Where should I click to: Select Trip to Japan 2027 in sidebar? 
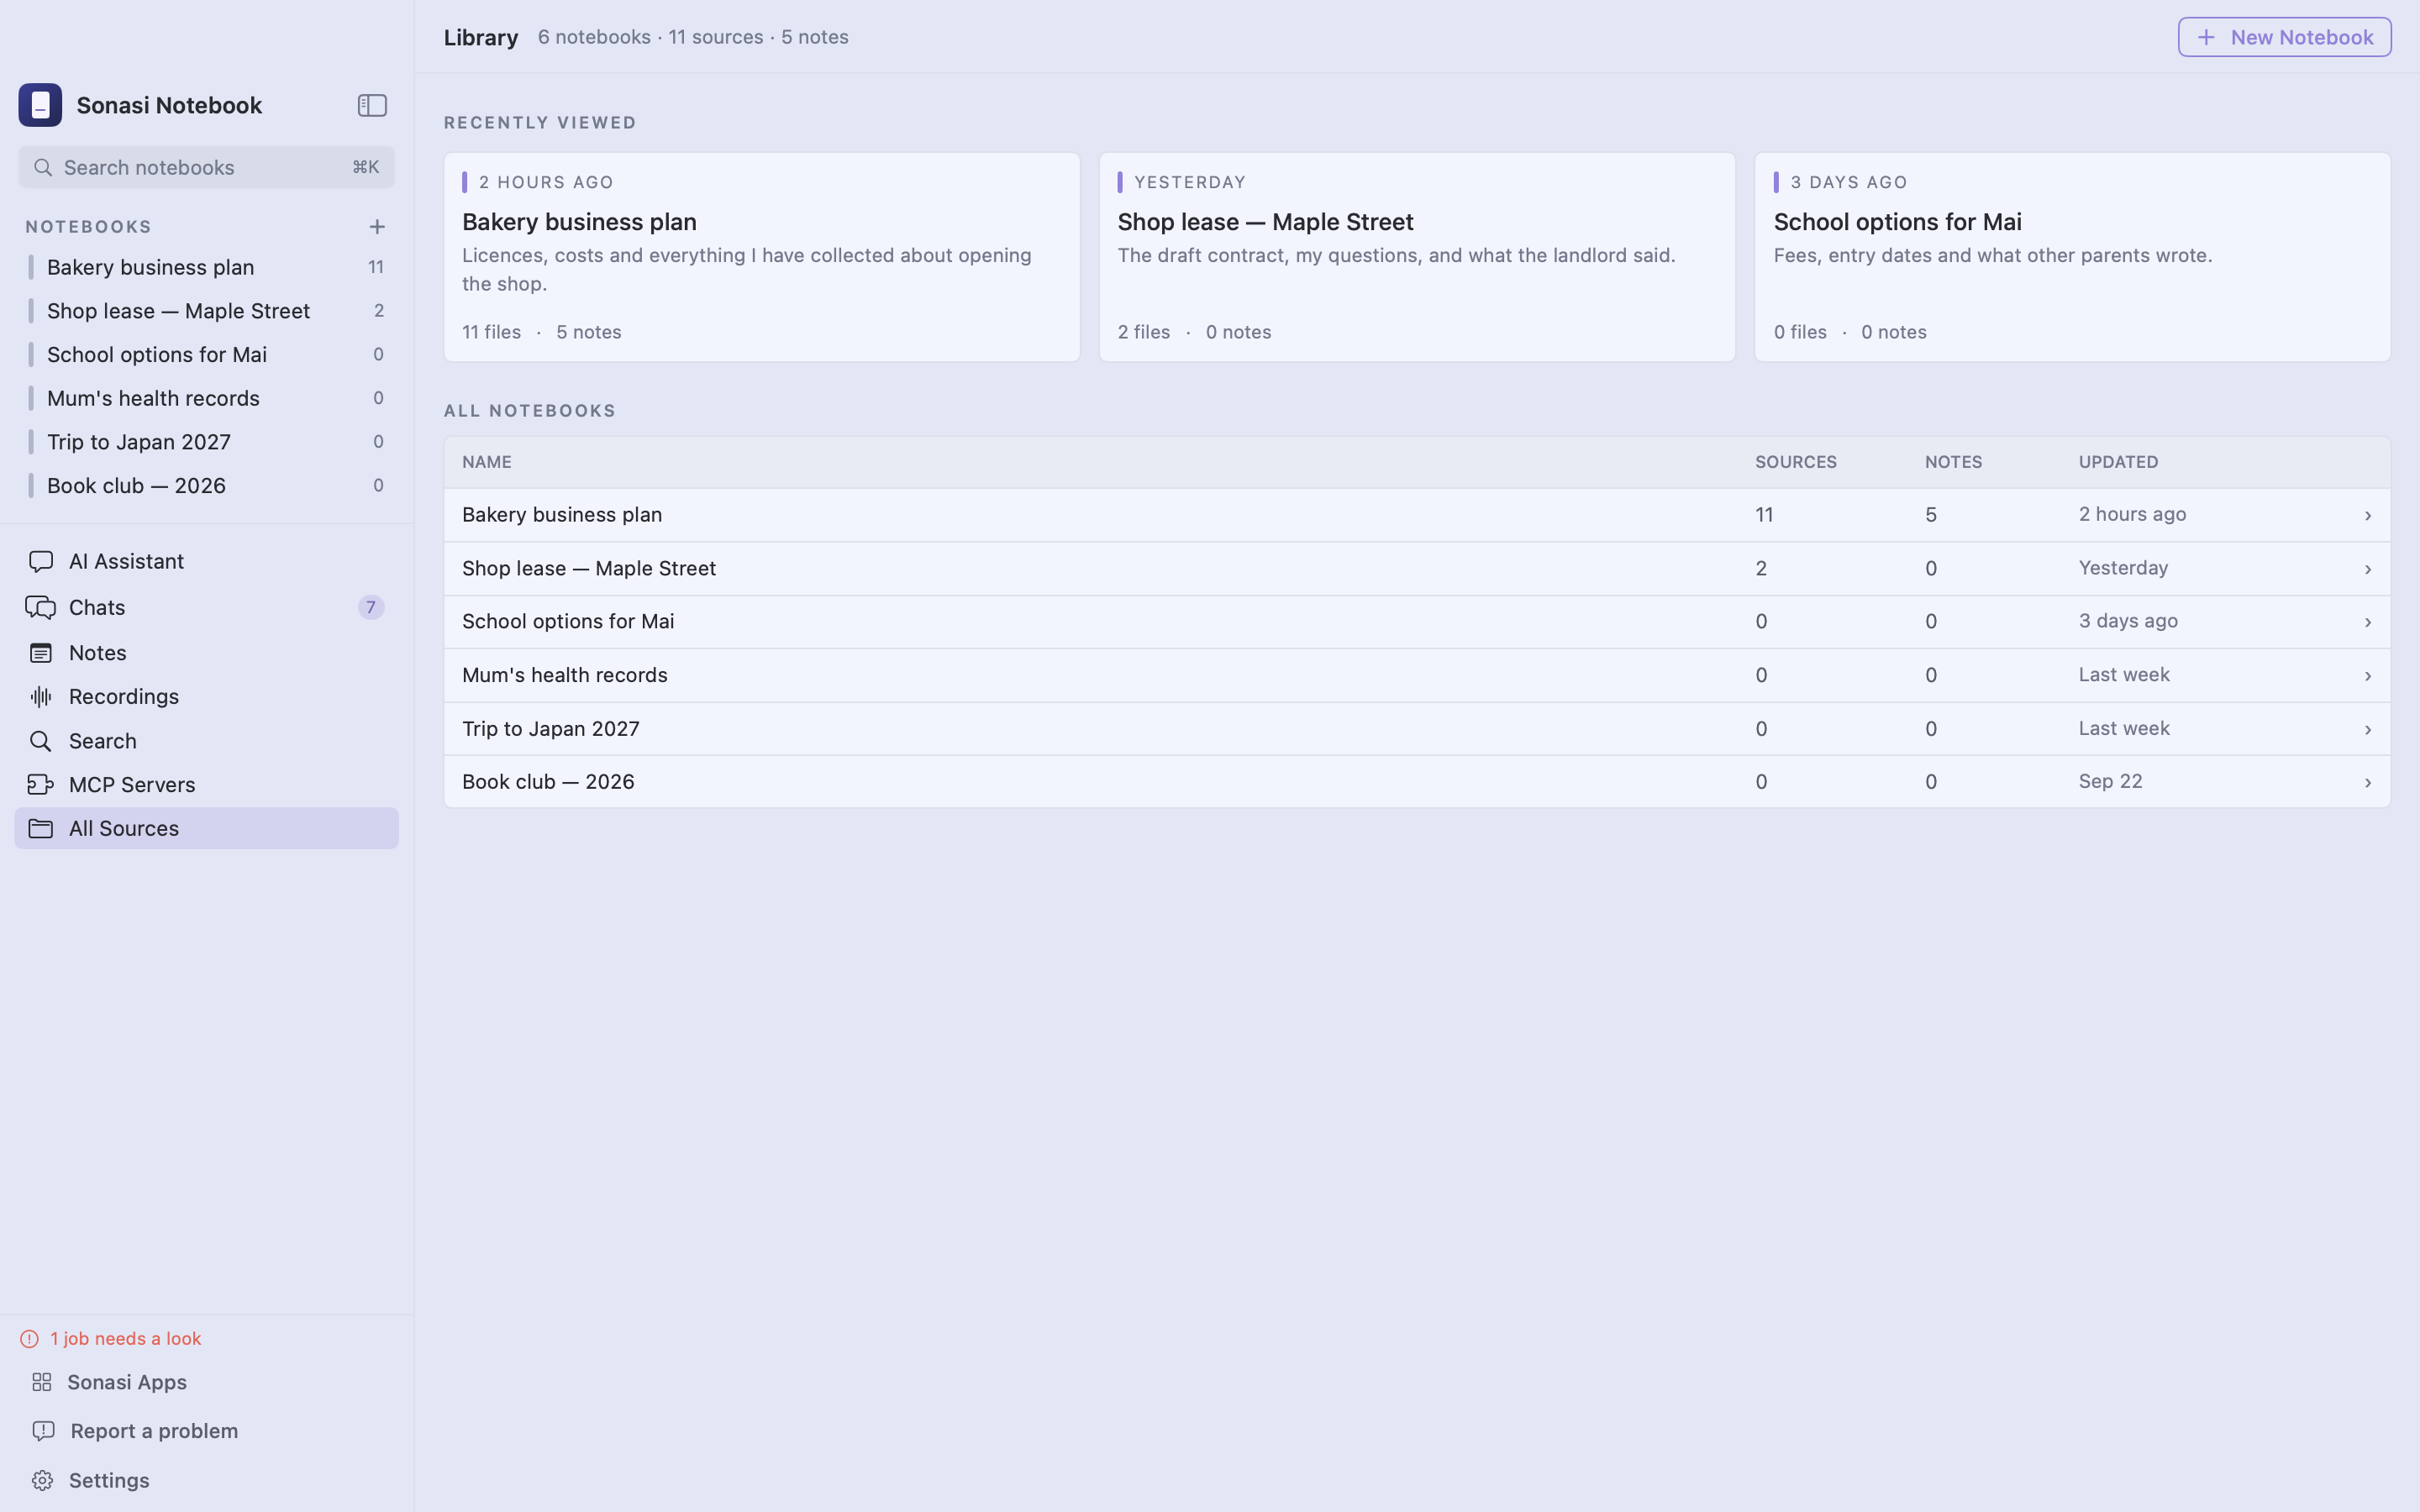206,442
